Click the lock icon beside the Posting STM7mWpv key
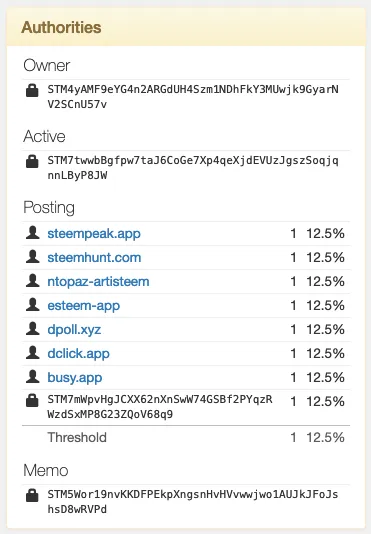Screen dimensions: 371x534 point(32,400)
